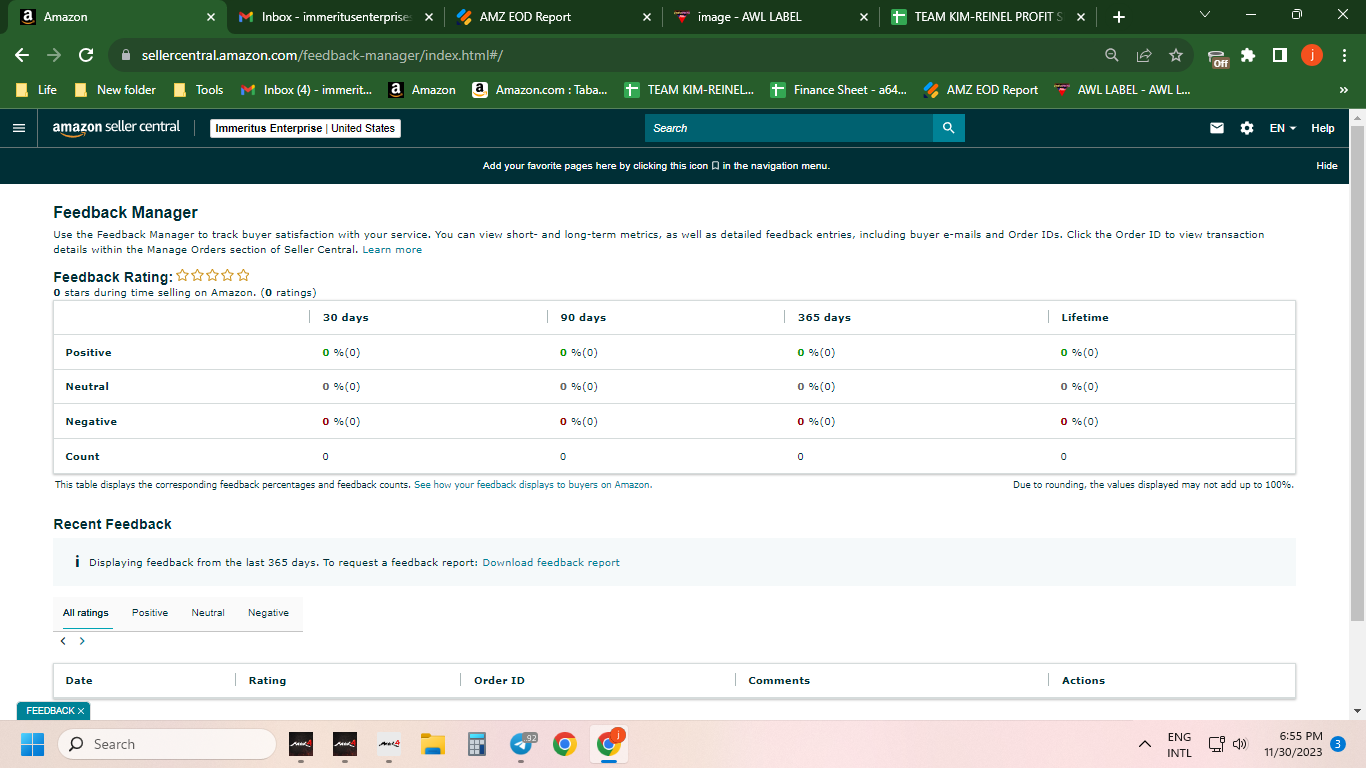Click the browser forward arrow
The image size is (1366, 768).
tap(54, 55)
